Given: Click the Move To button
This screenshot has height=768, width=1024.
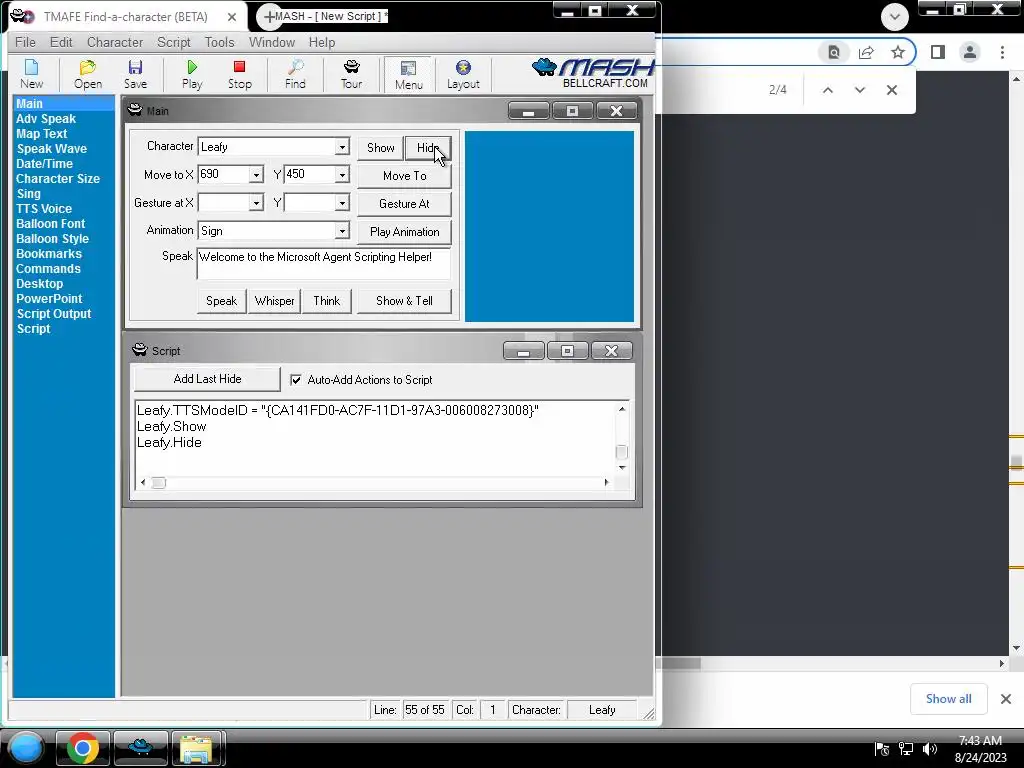Looking at the screenshot, I should 404,176.
